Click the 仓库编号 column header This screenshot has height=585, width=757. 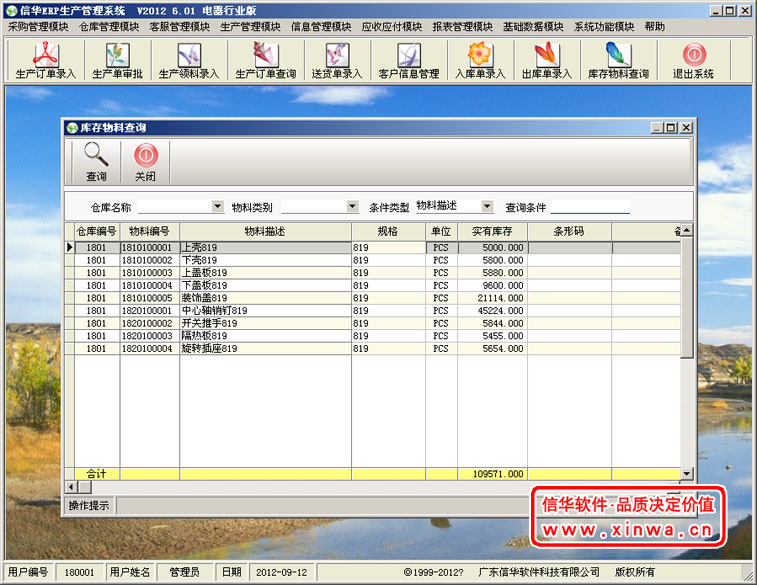(x=97, y=232)
